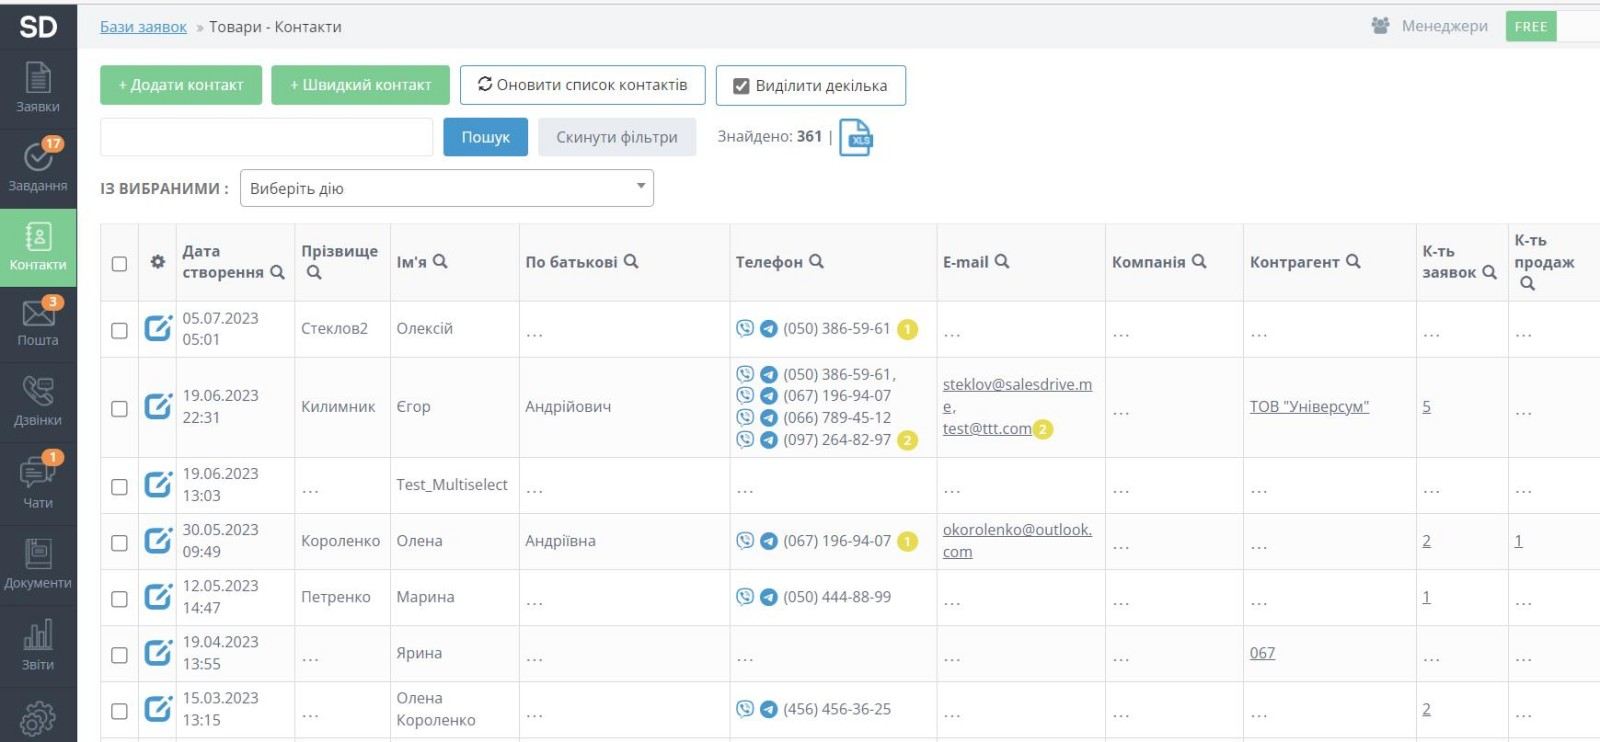Open Виберіть дію dropdown

[447, 188]
